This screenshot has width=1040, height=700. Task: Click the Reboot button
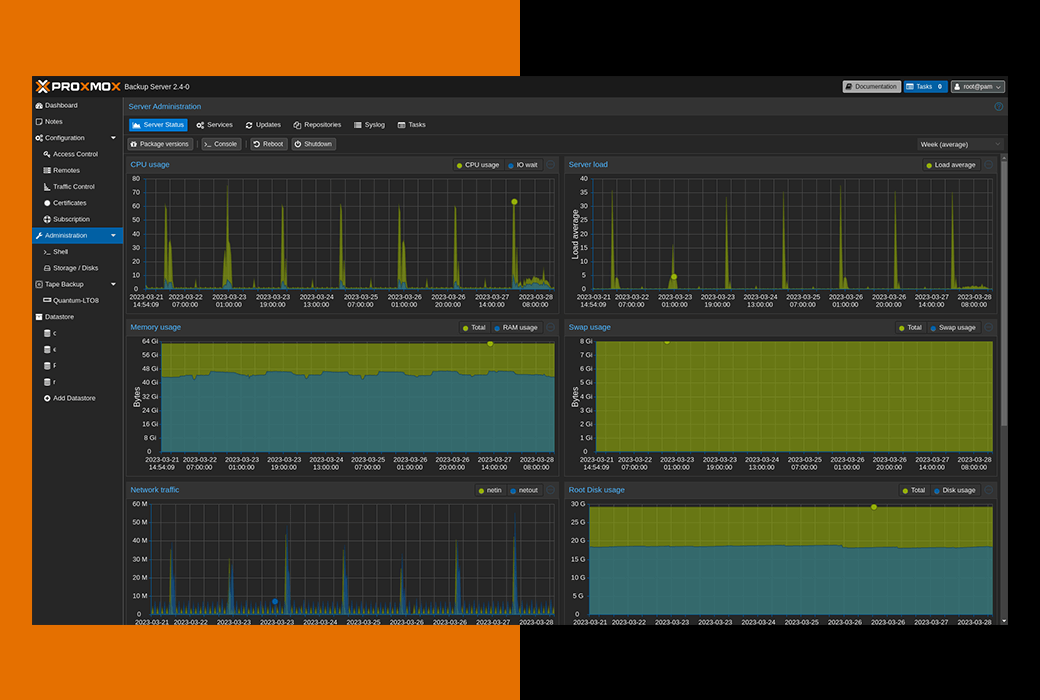tap(268, 144)
